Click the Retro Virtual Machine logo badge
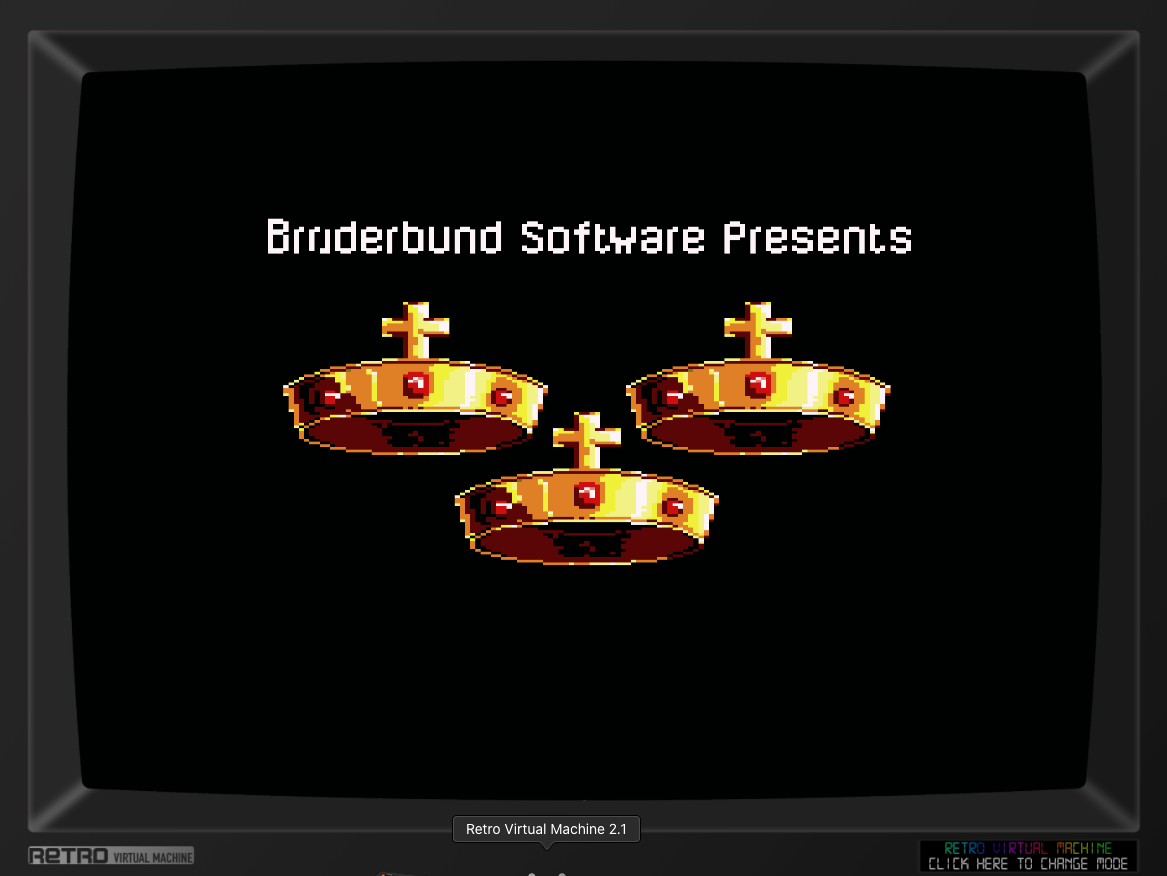 click(111, 856)
